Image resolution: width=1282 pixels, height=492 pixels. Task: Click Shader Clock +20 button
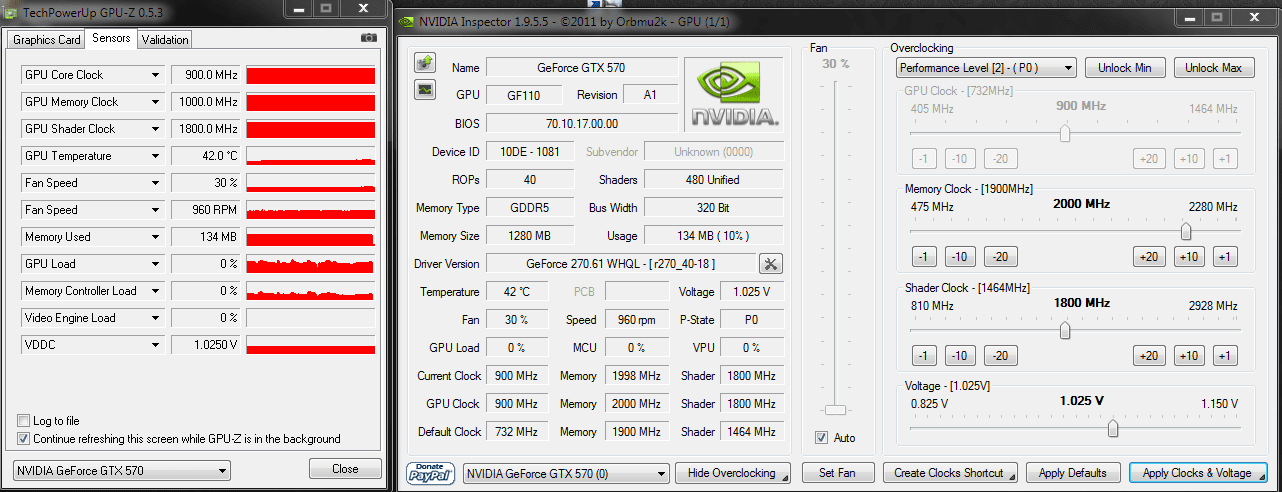click(x=1150, y=356)
